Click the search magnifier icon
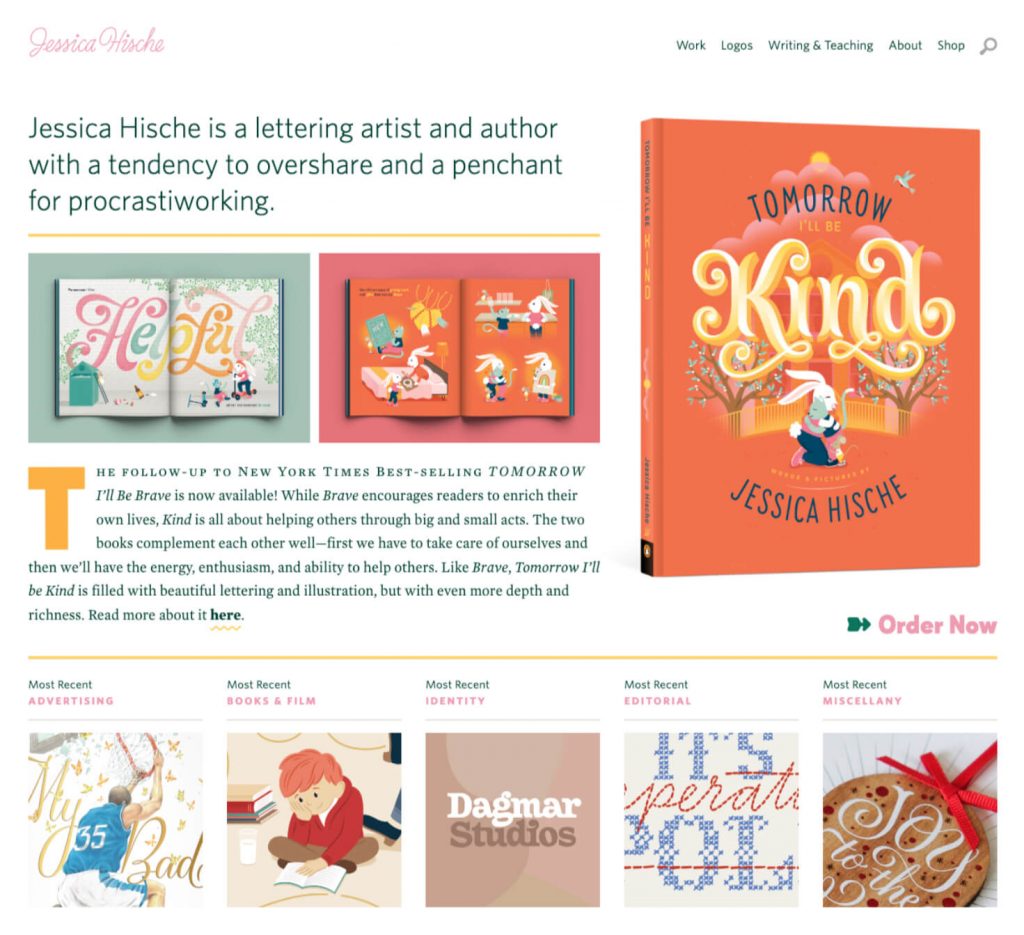1024x935 pixels. (988, 46)
